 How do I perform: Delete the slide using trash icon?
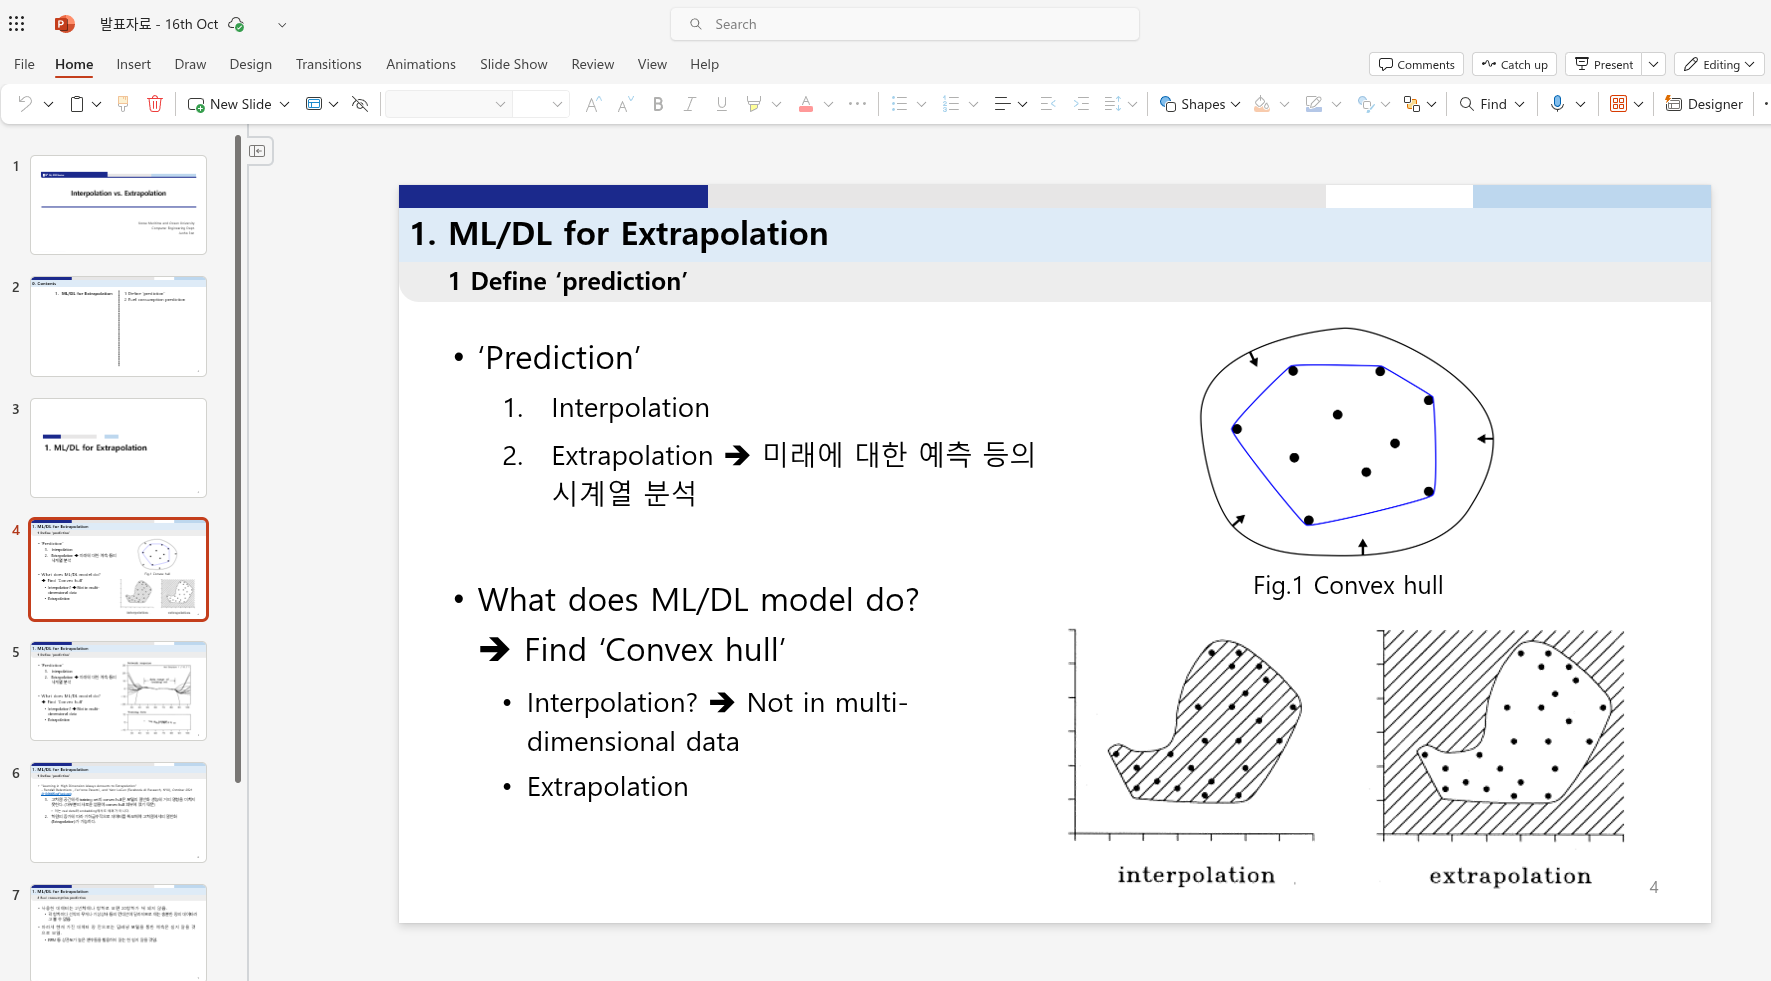pyautogui.click(x=155, y=103)
